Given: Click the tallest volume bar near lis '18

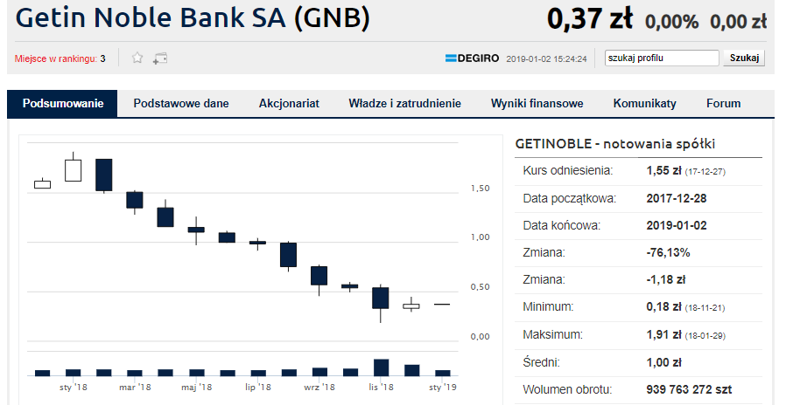Looking at the screenshot, I should [x=381, y=367].
